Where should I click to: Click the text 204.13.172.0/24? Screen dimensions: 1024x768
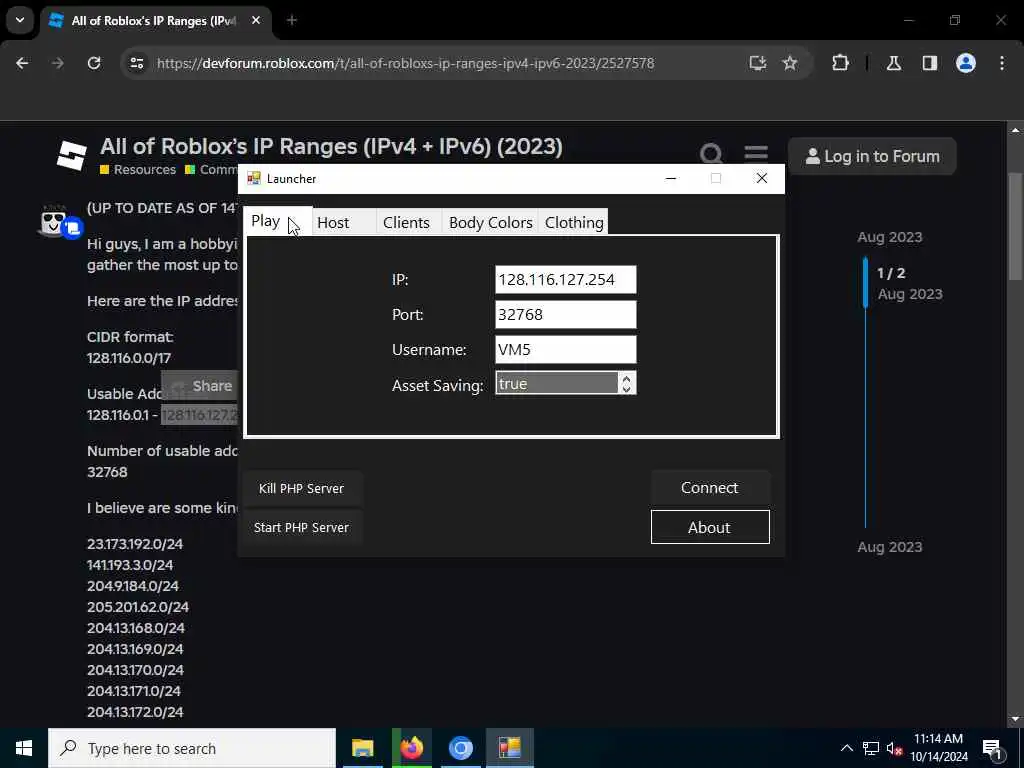(x=135, y=712)
